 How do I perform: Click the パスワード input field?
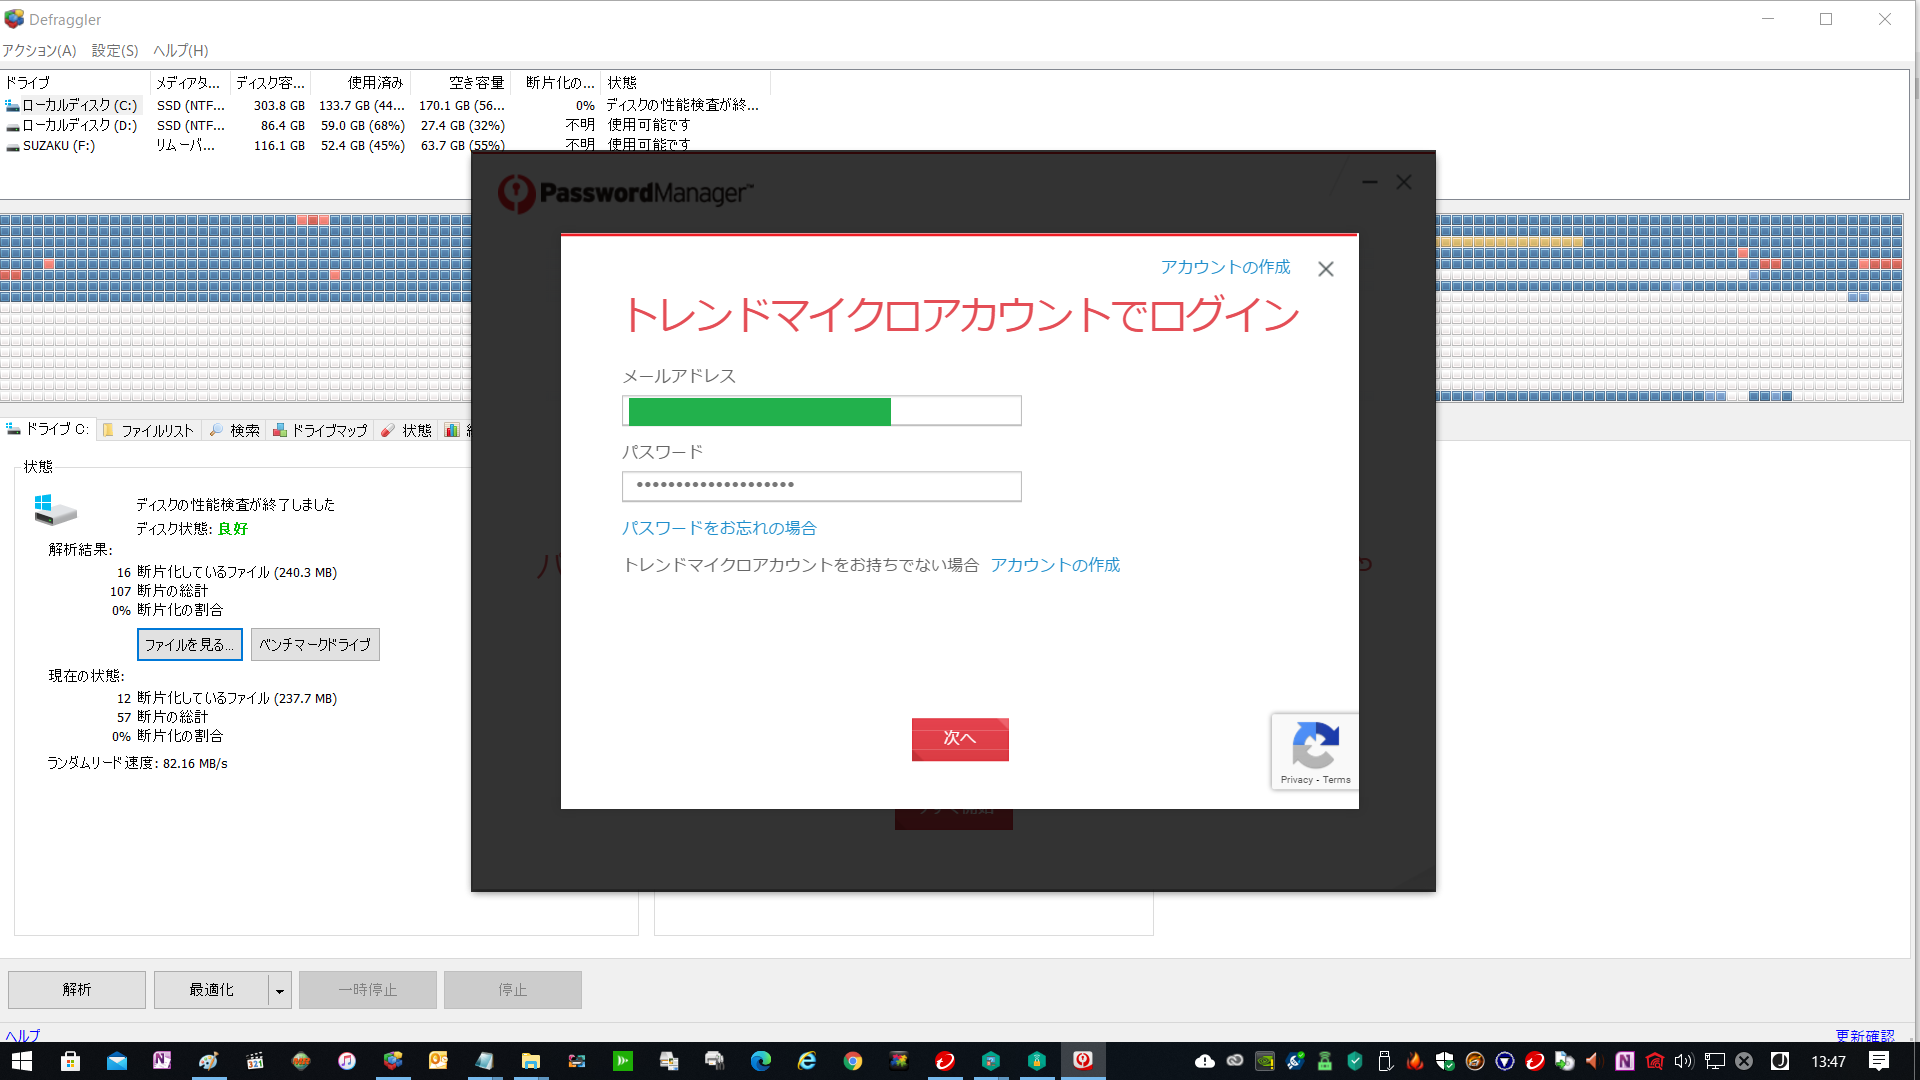tap(822, 486)
